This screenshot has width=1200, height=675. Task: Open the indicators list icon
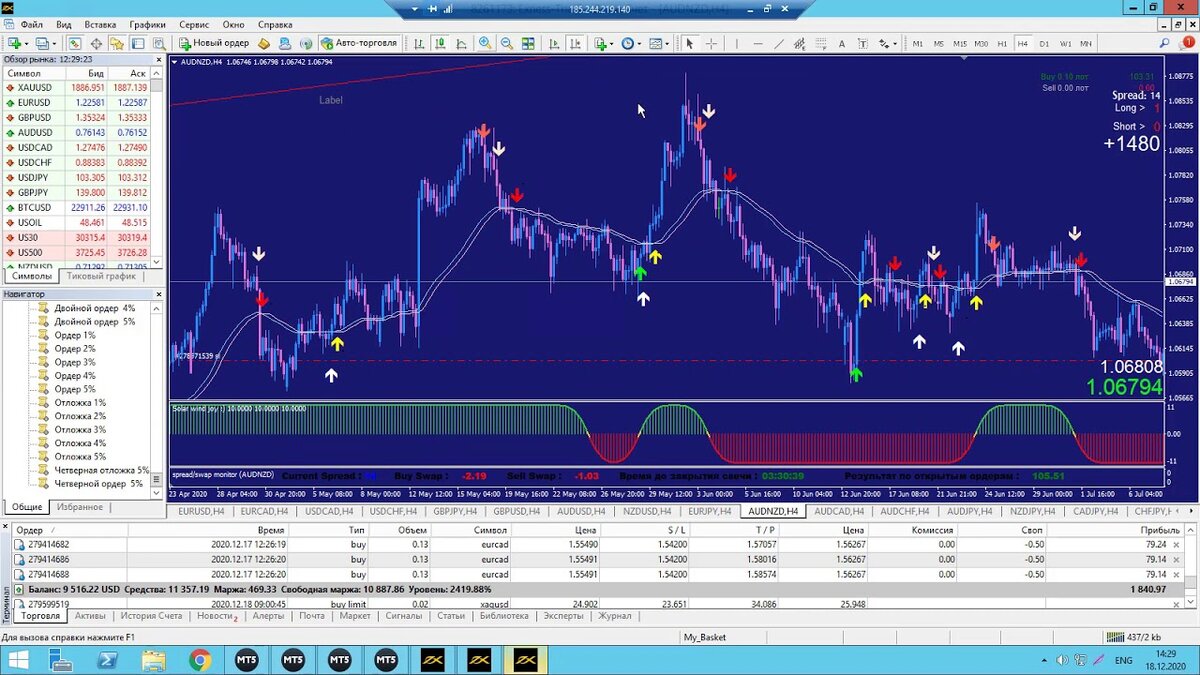(601, 43)
